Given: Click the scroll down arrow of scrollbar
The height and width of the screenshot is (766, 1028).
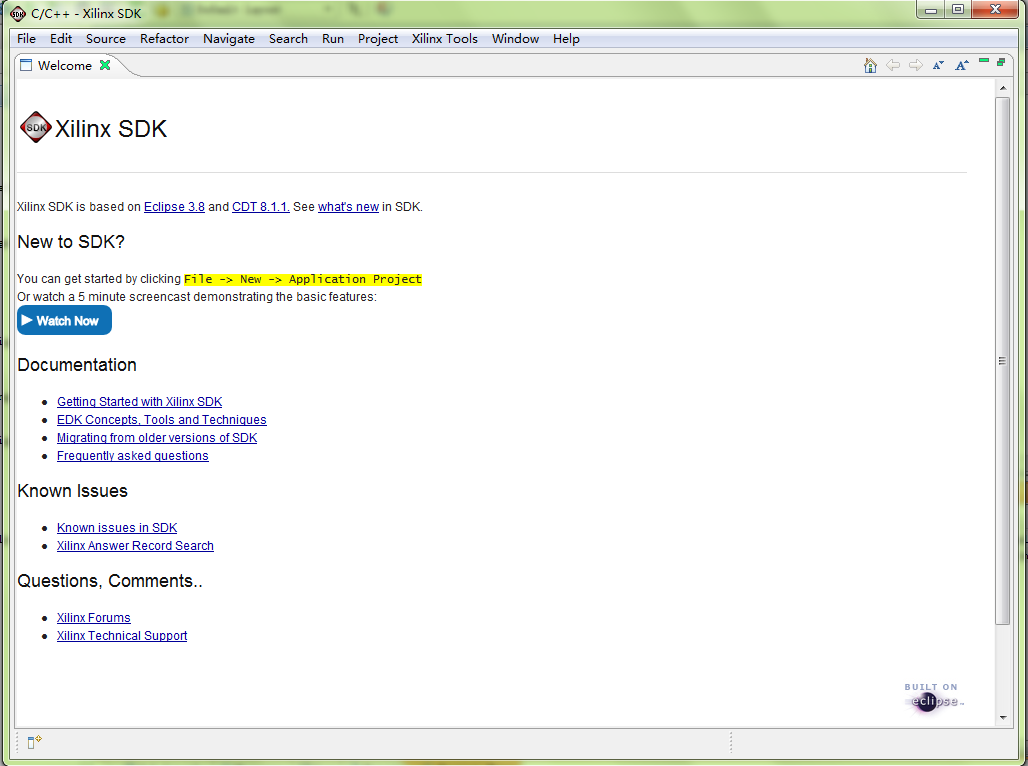Looking at the screenshot, I should [x=1003, y=717].
